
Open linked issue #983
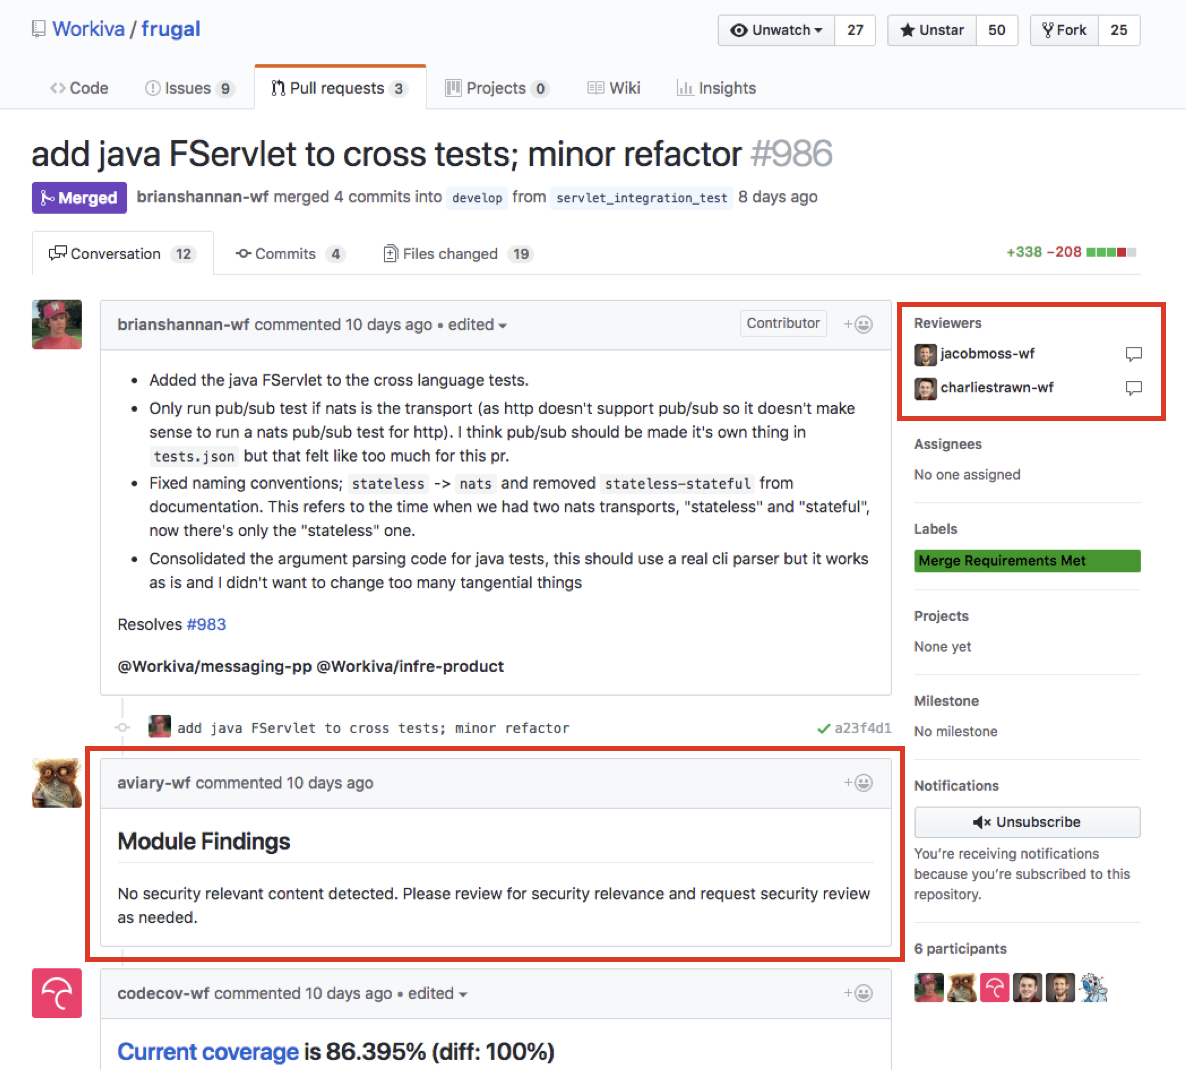coord(206,625)
